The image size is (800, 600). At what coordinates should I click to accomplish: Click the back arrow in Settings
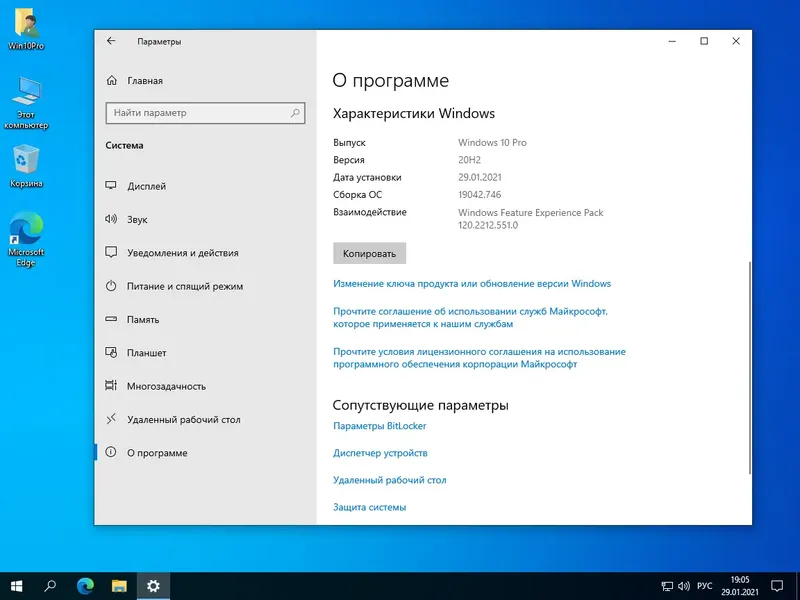110,41
